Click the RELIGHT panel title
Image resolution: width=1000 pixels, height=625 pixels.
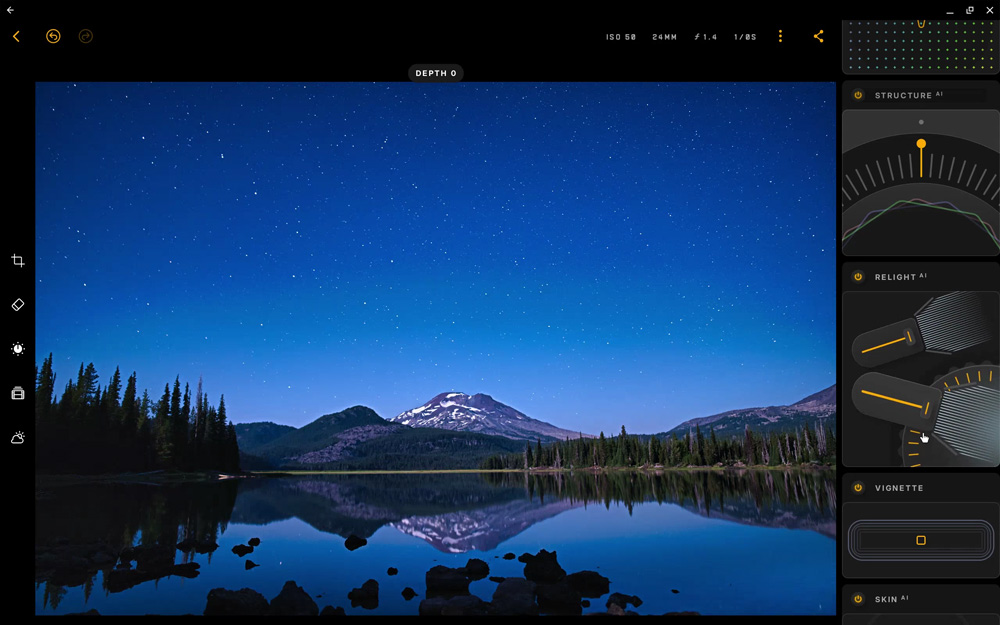pyautogui.click(x=895, y=277)
